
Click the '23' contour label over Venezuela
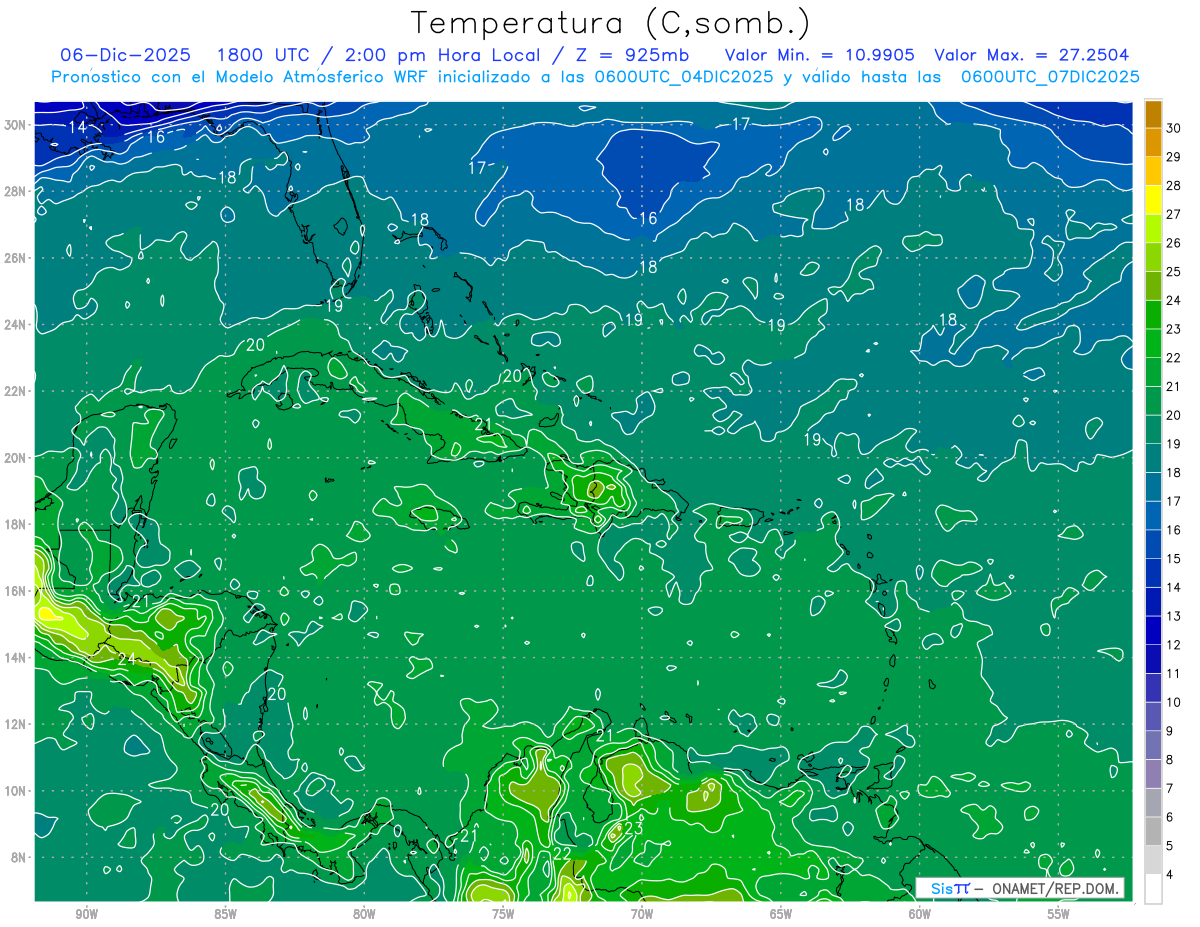[633, 827]
